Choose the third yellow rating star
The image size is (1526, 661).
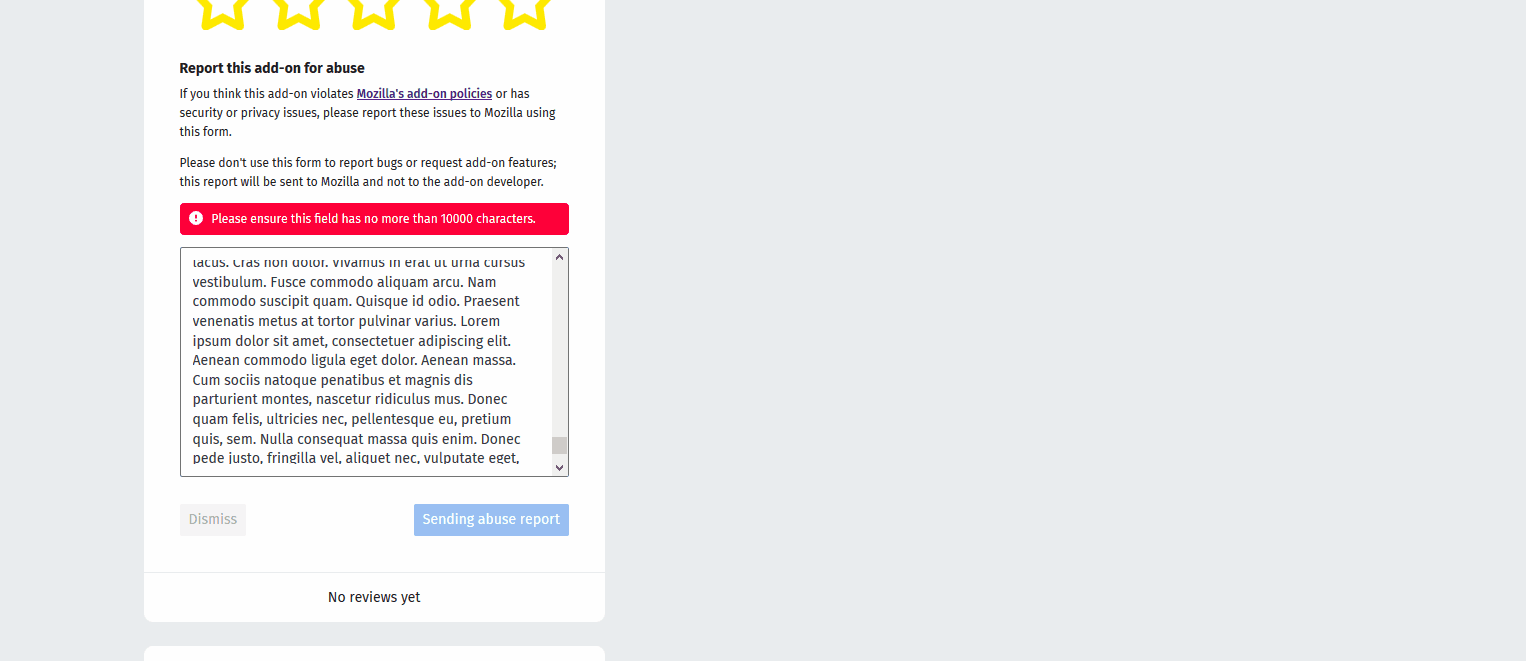pyautogui.click(x=374, y=12)
